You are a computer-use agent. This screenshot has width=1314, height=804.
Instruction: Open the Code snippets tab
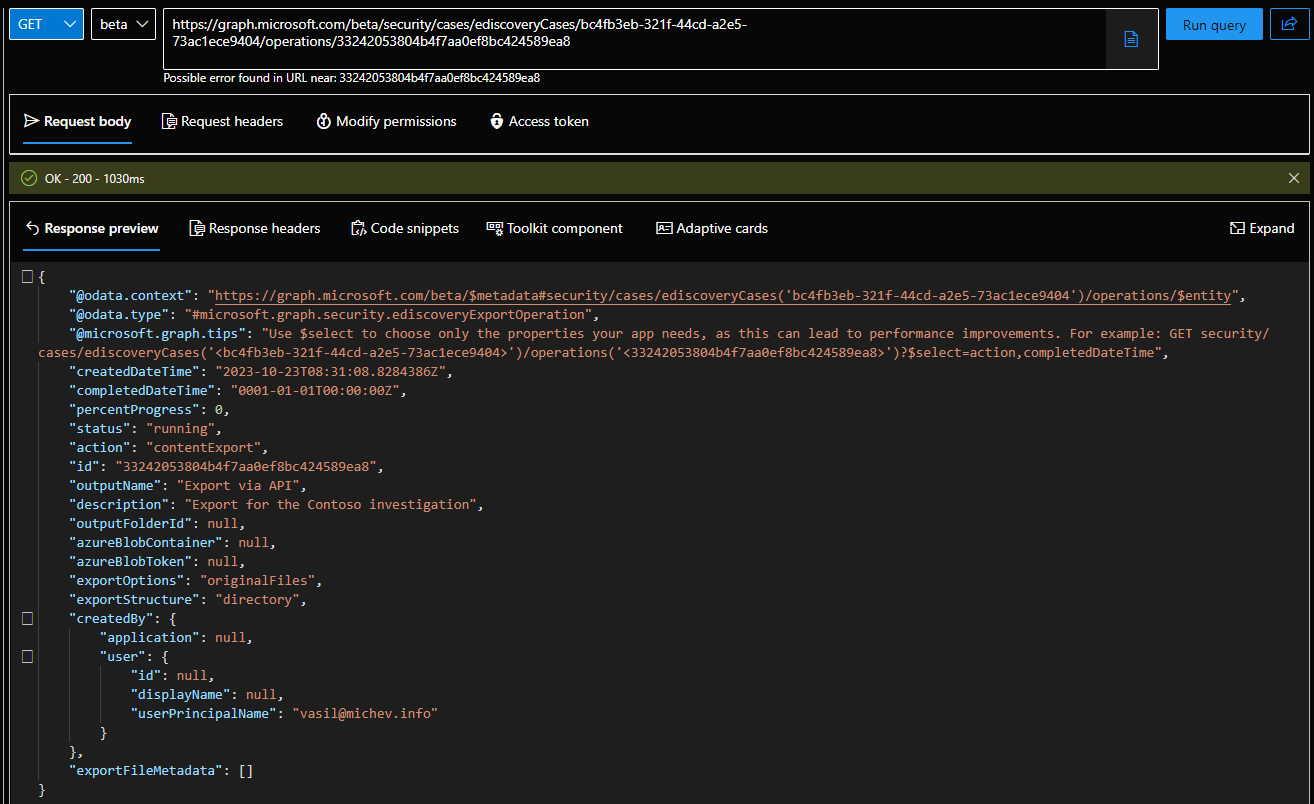pos(405,228)
